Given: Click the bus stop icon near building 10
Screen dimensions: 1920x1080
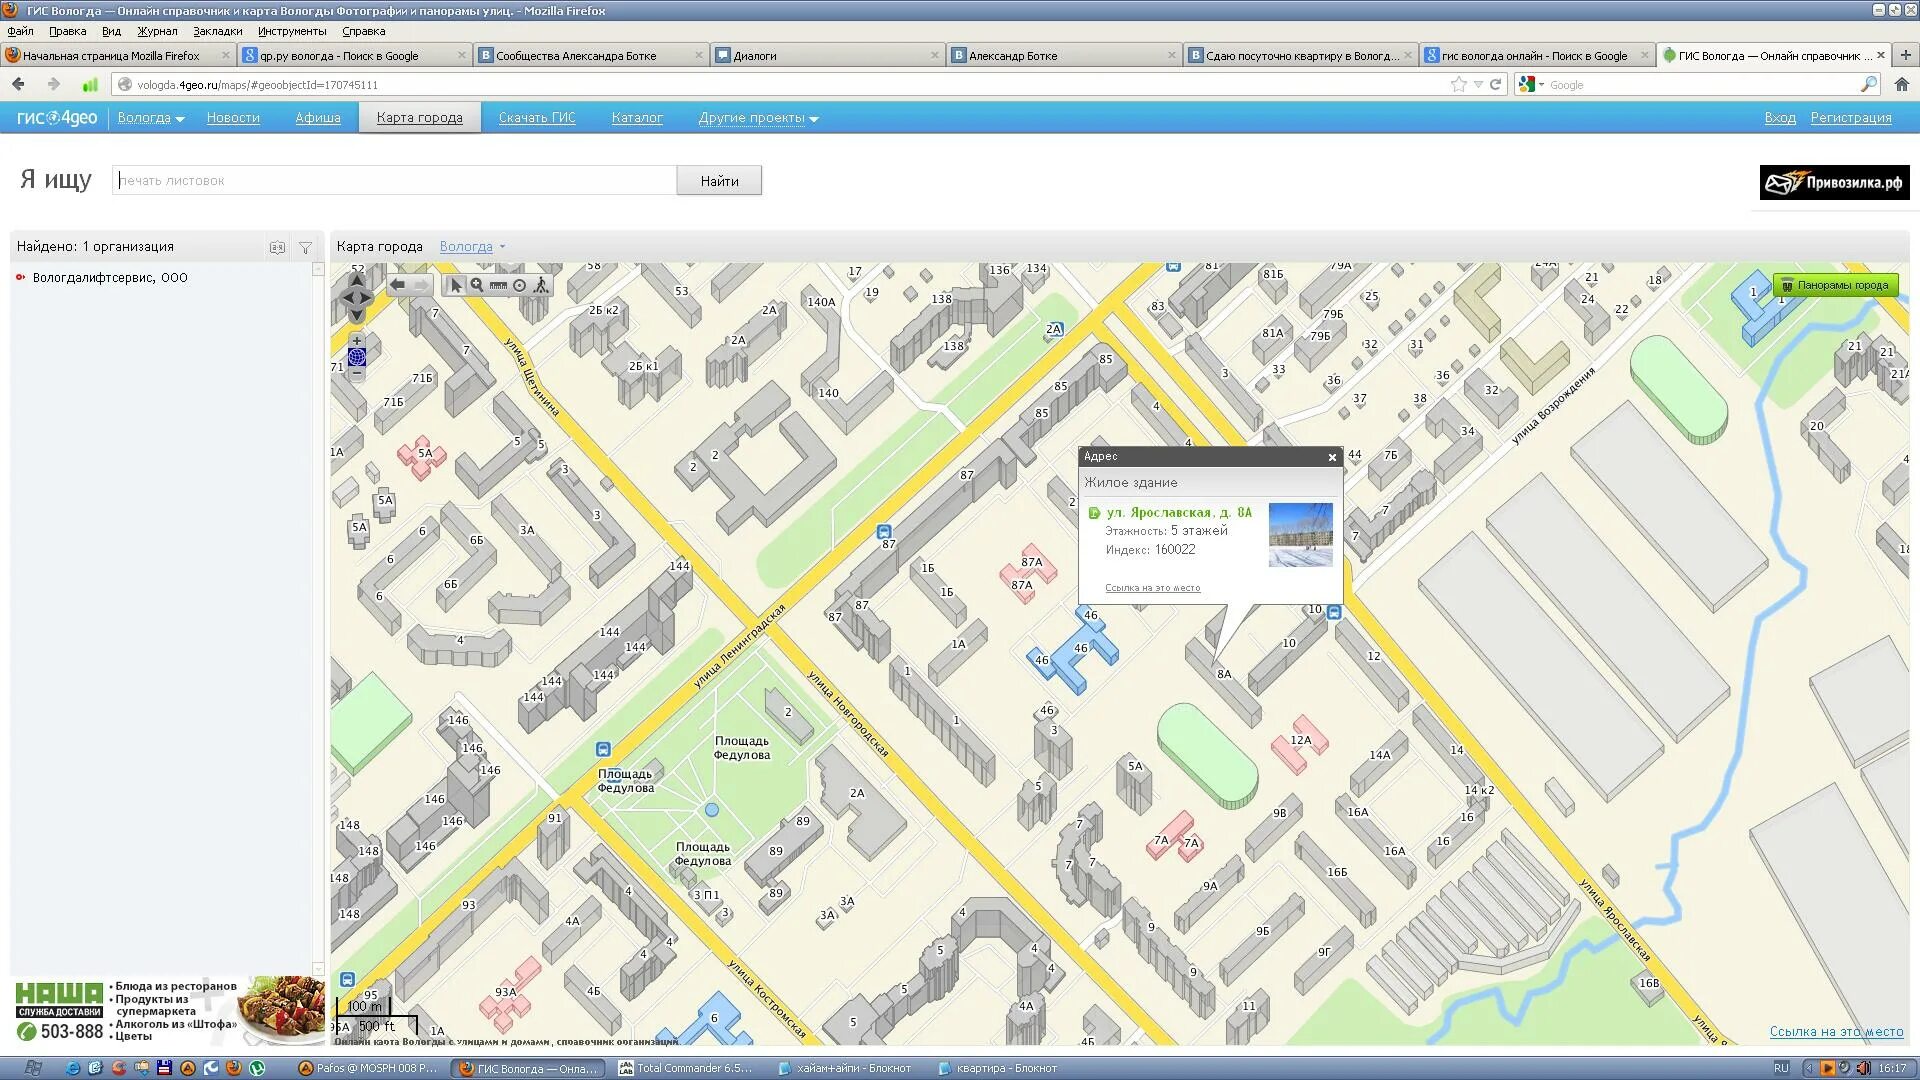Looking at the screenshot, I should [x=1334, y=612].
